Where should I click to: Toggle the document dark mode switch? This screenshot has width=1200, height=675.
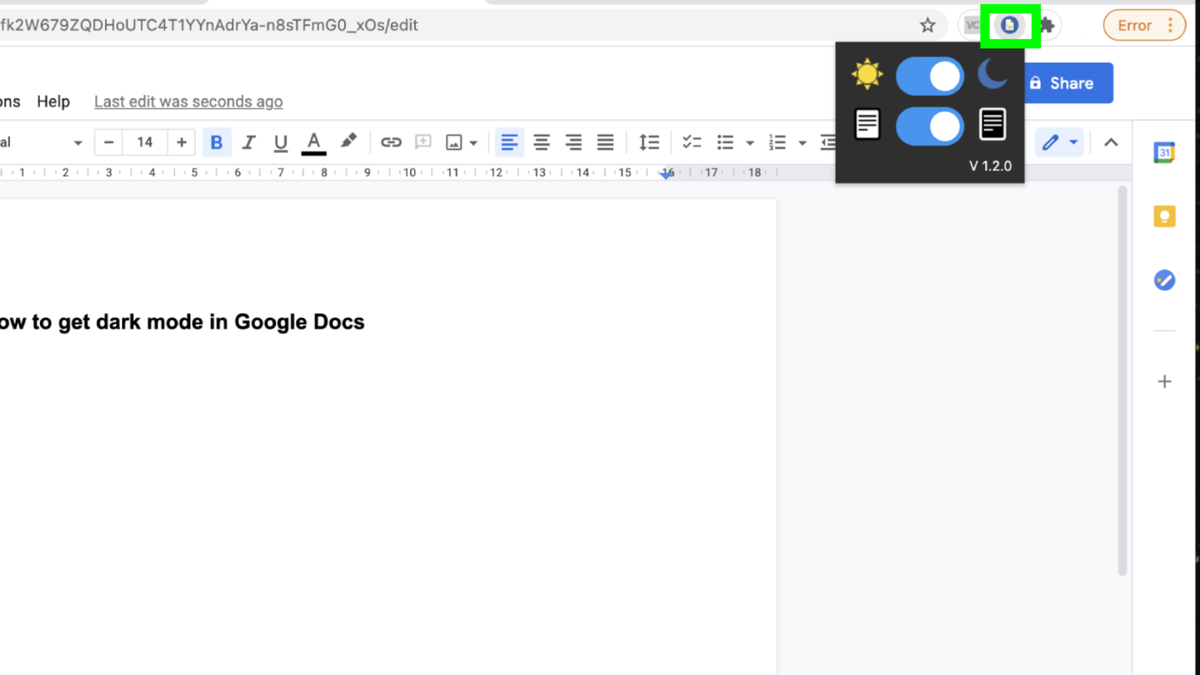tap(930, 128)
